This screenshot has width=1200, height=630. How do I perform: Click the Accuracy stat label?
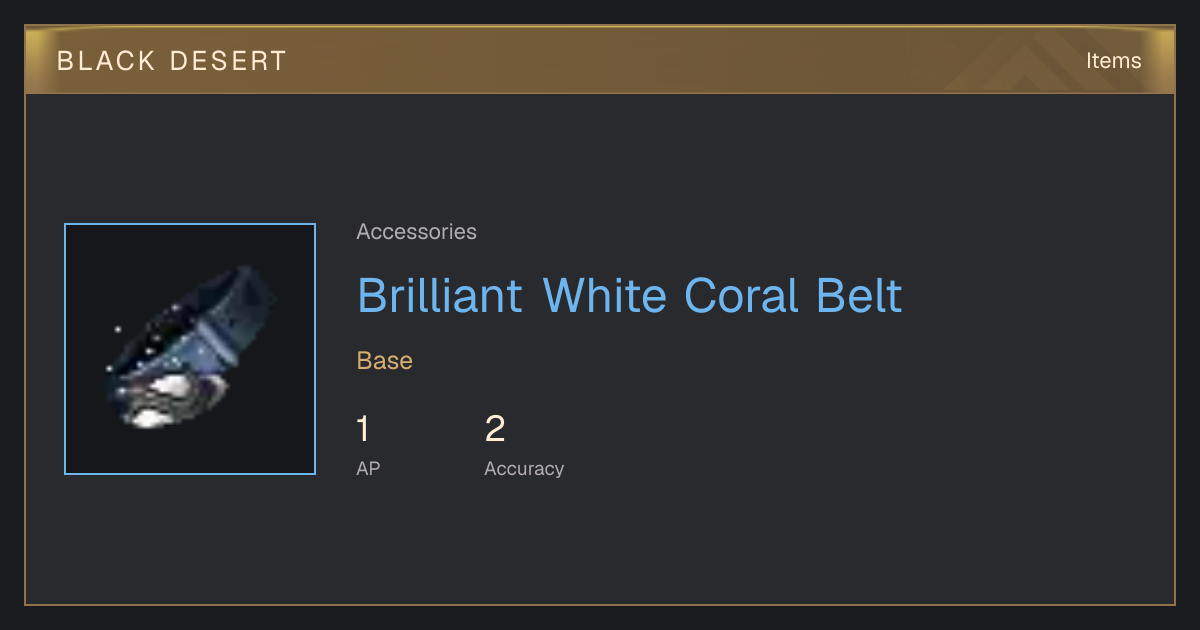pyautogui.click(x=524, y=468)
